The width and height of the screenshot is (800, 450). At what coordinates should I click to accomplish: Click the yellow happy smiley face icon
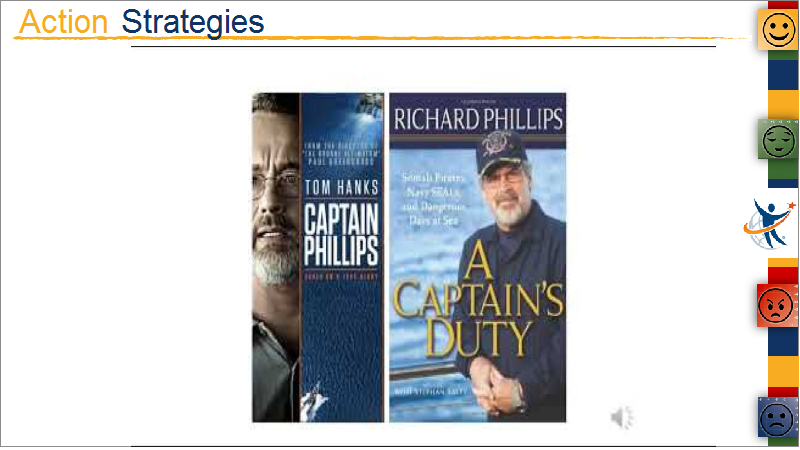pos(779,30)
